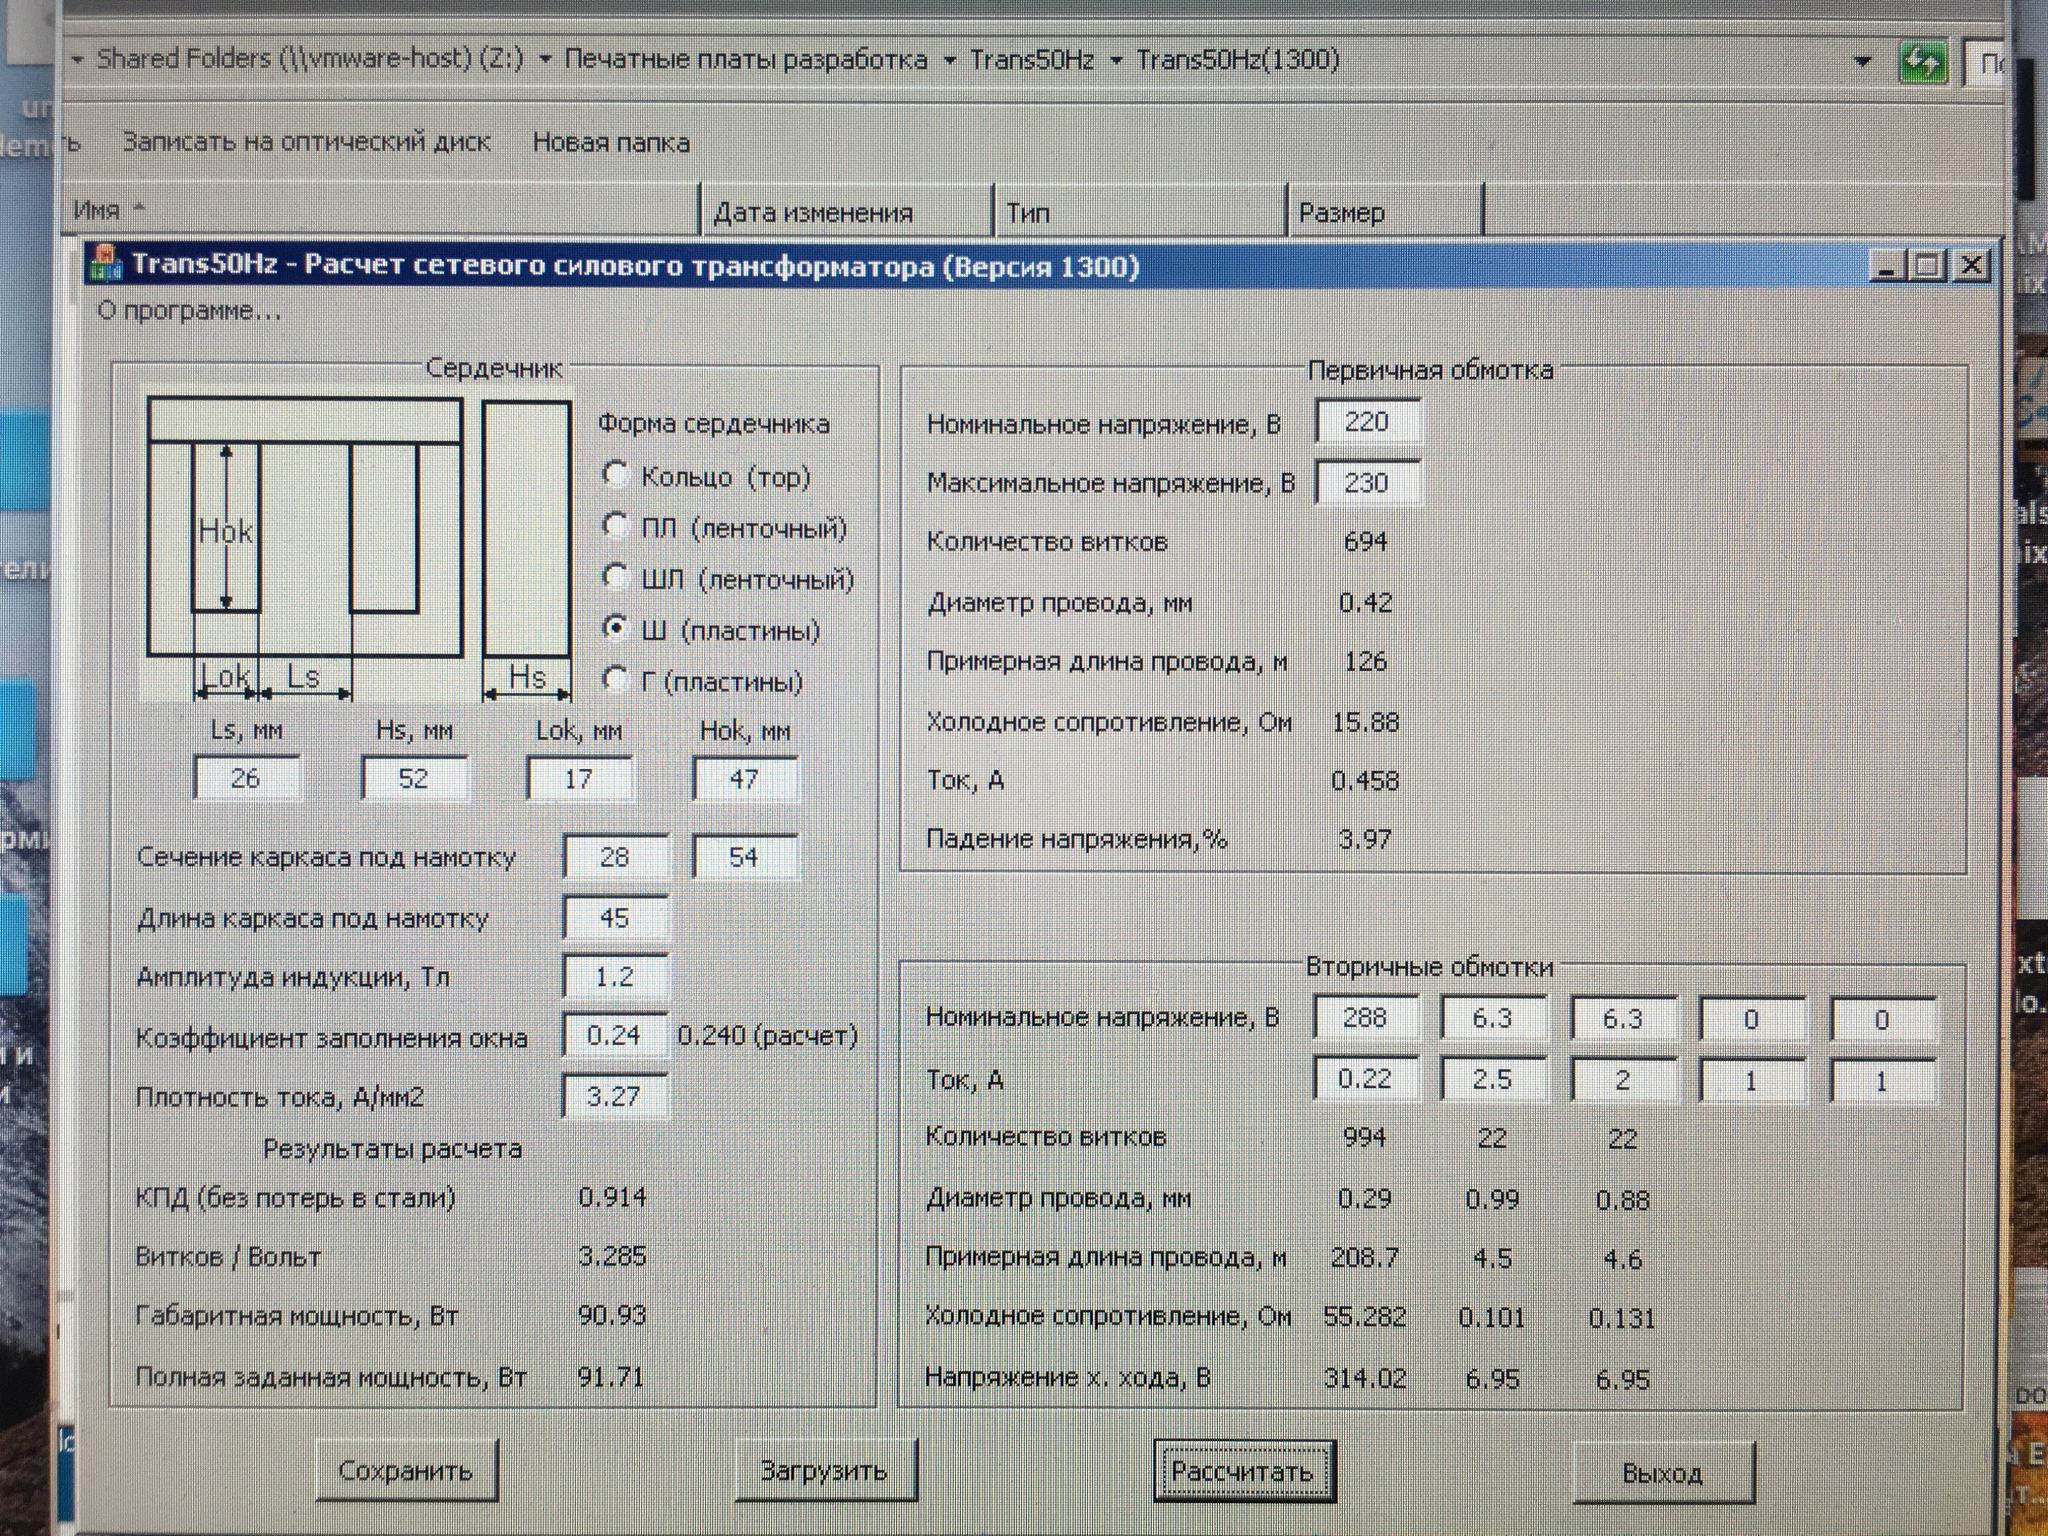Click the secondary current field with 0.22
Screen dimensions: 2048x1536
(1366, 1078)
